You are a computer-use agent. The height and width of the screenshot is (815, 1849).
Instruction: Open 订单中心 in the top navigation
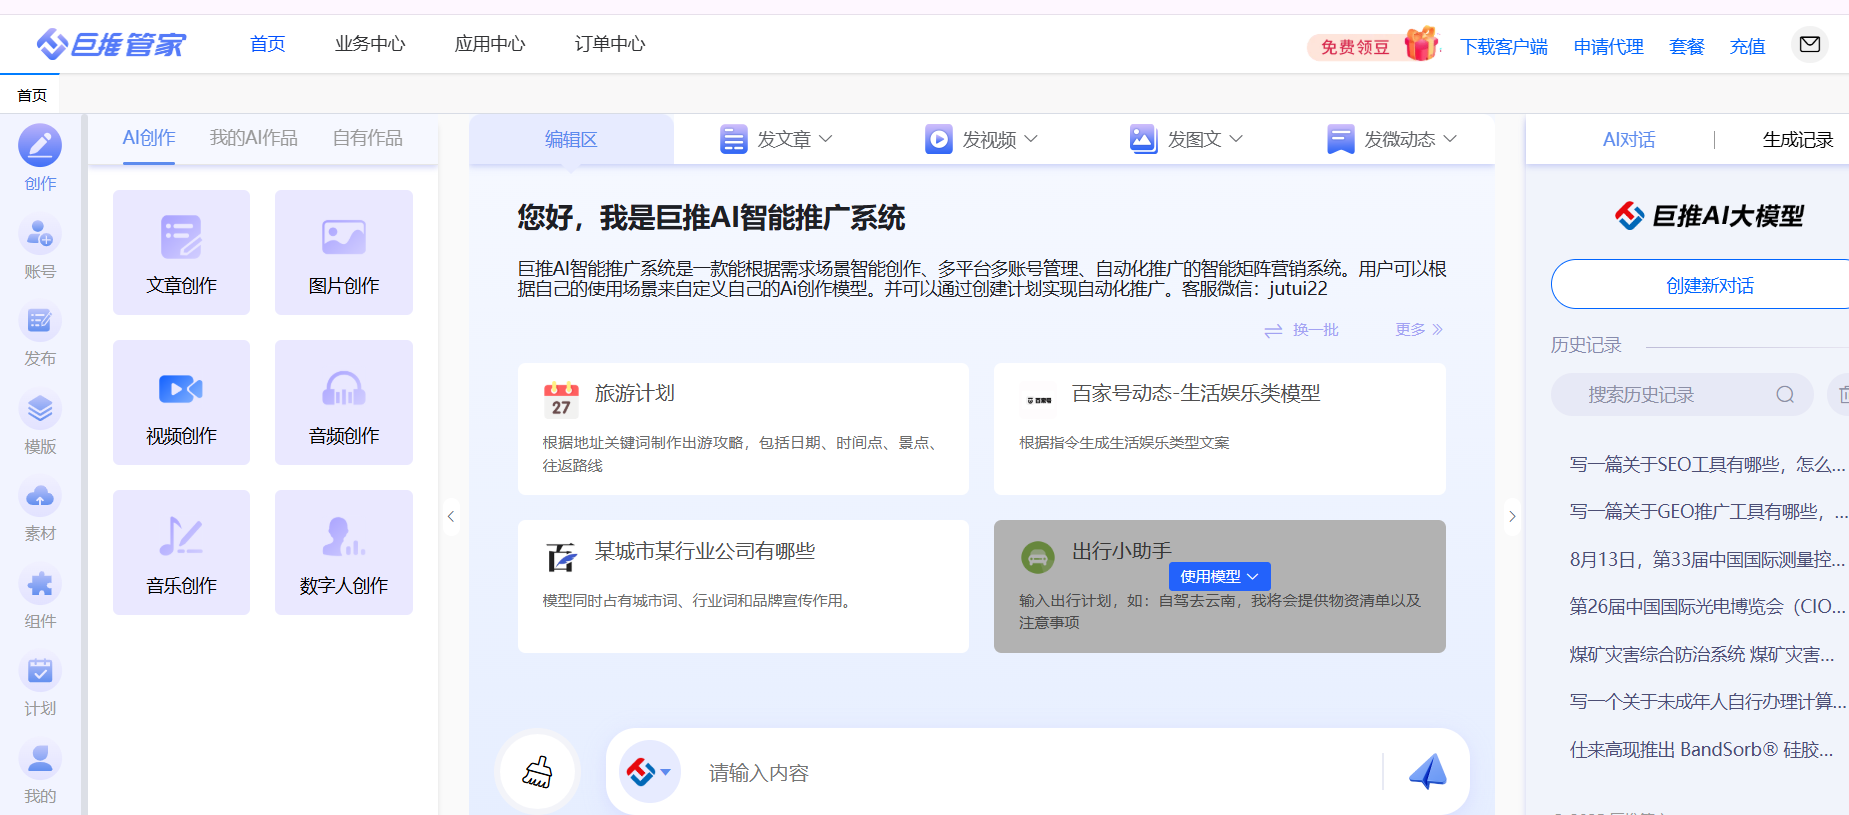(x=610, y=44)
